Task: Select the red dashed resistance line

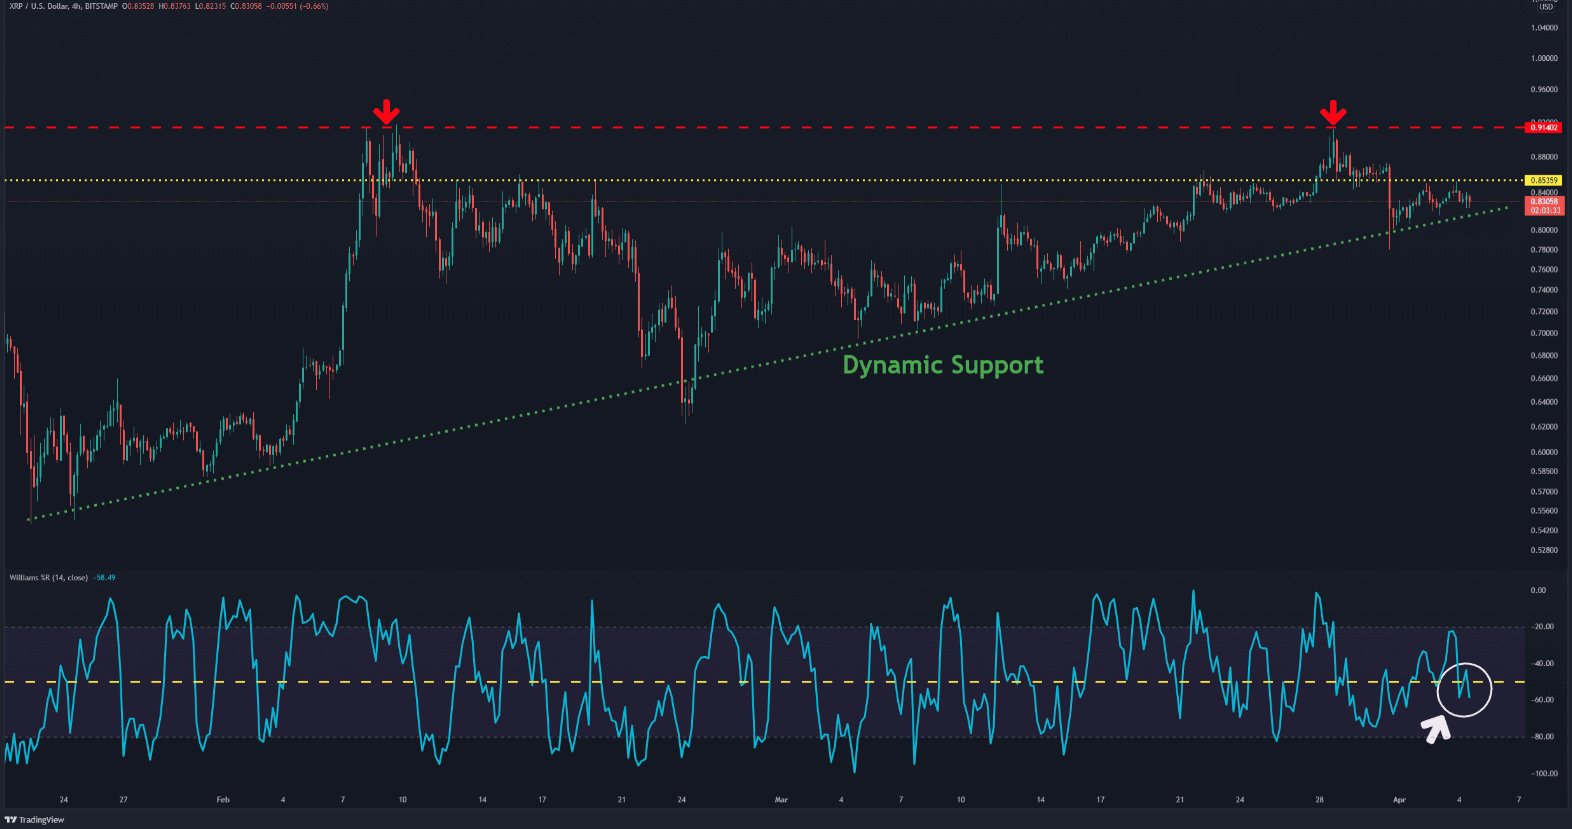Action: pos(700,128)
